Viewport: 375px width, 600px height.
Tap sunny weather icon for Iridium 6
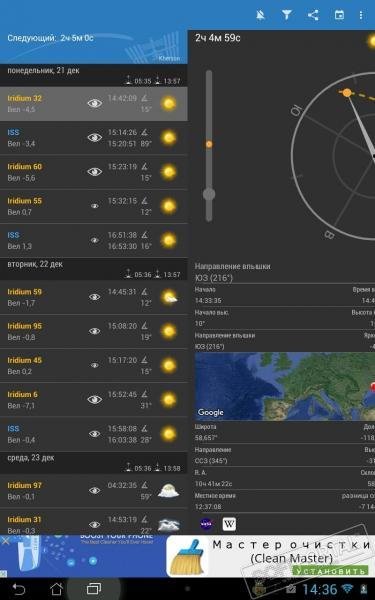click(x=169, y=399)
